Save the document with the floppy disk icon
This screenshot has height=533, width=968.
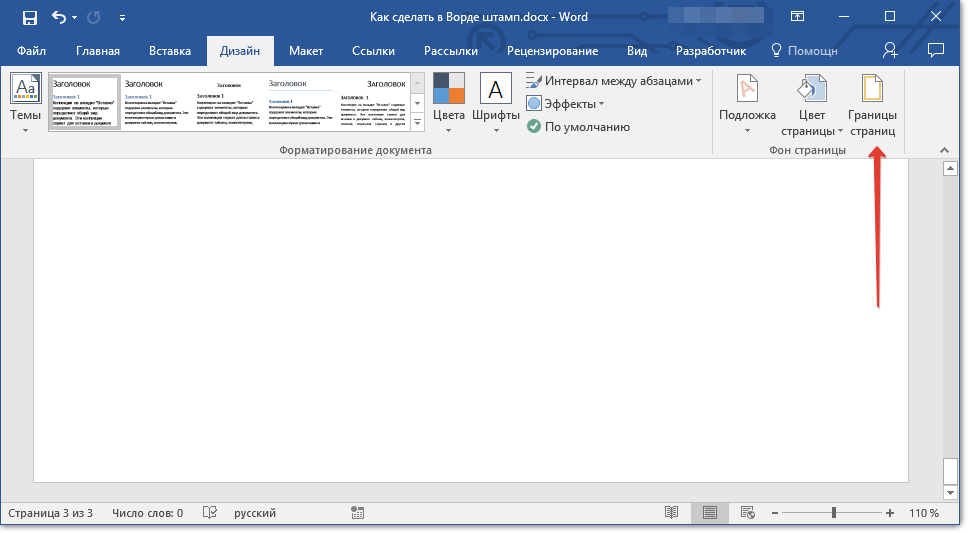[x=29, y=18]
